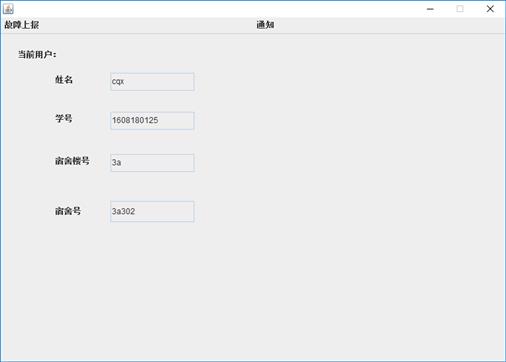Click the Java application icon in title bar

click(x=8, y=9)
